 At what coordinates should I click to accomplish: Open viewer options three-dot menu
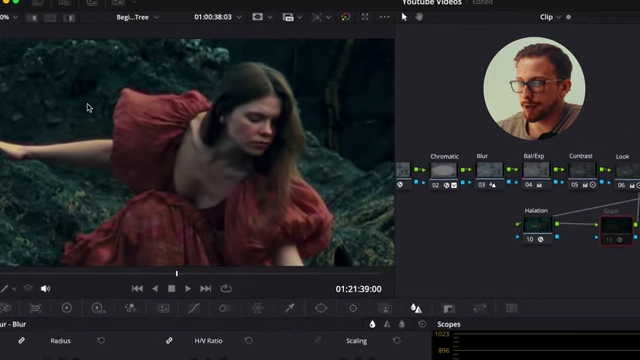pos(384,17)
